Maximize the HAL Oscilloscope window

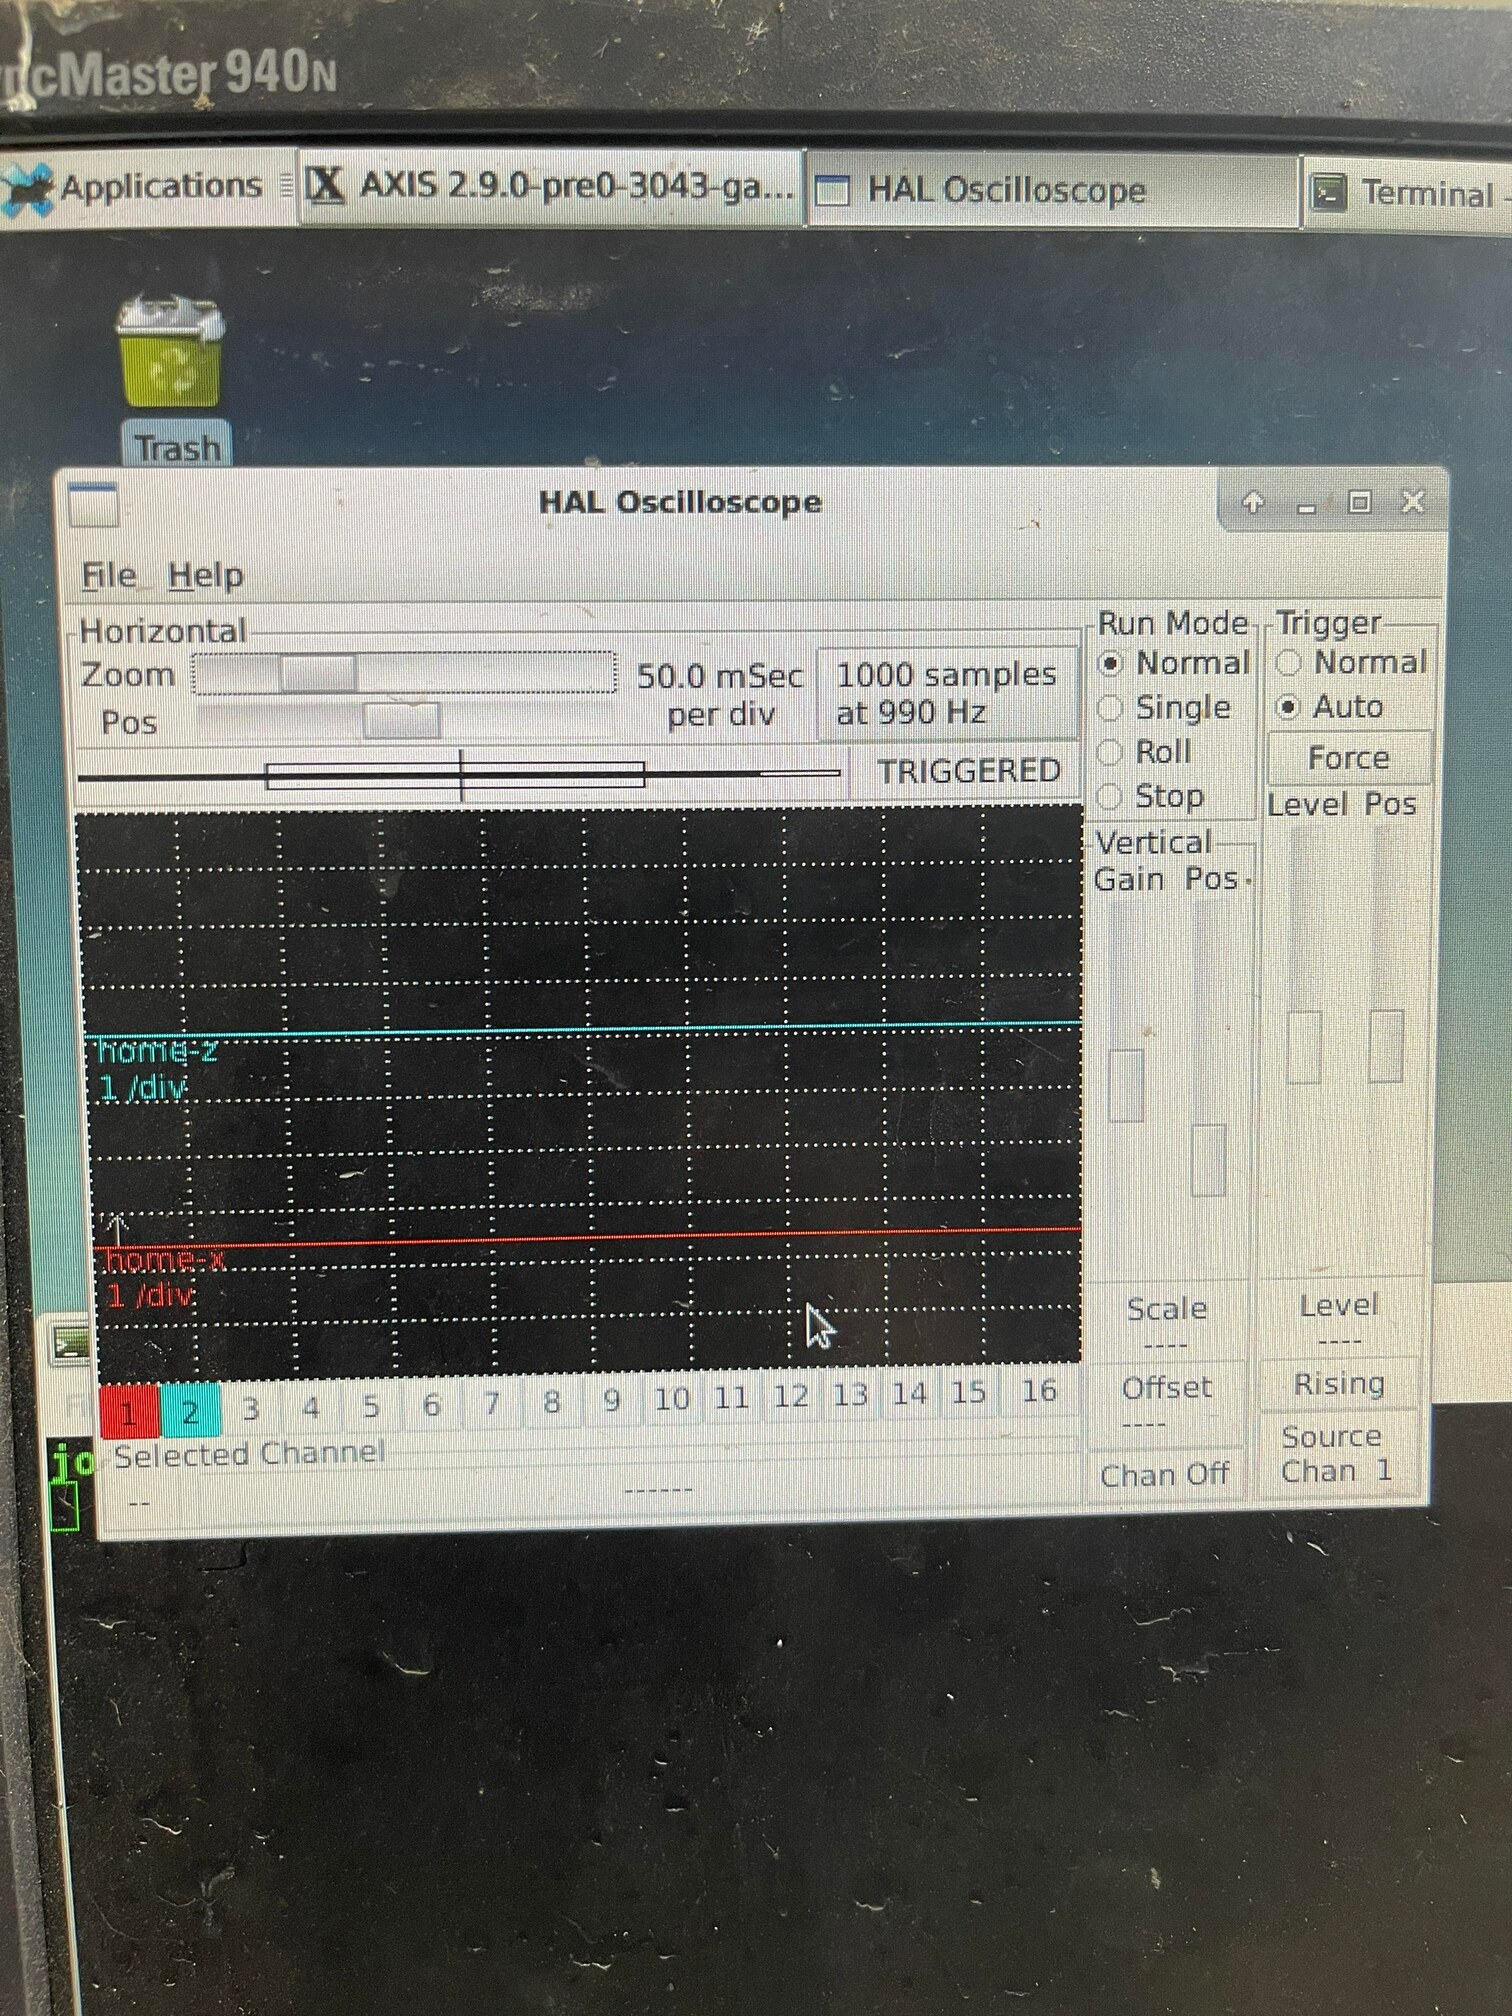(x=1359, y=502)
